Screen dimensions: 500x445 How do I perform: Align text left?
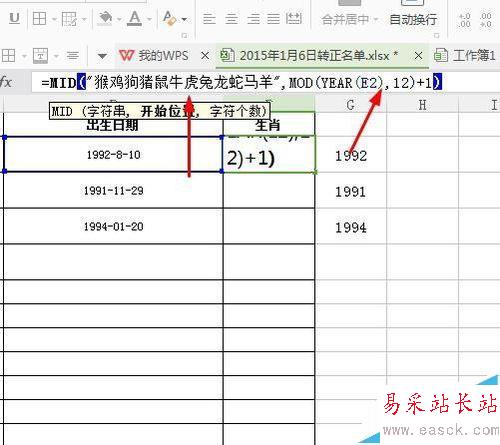coord(209,19)
